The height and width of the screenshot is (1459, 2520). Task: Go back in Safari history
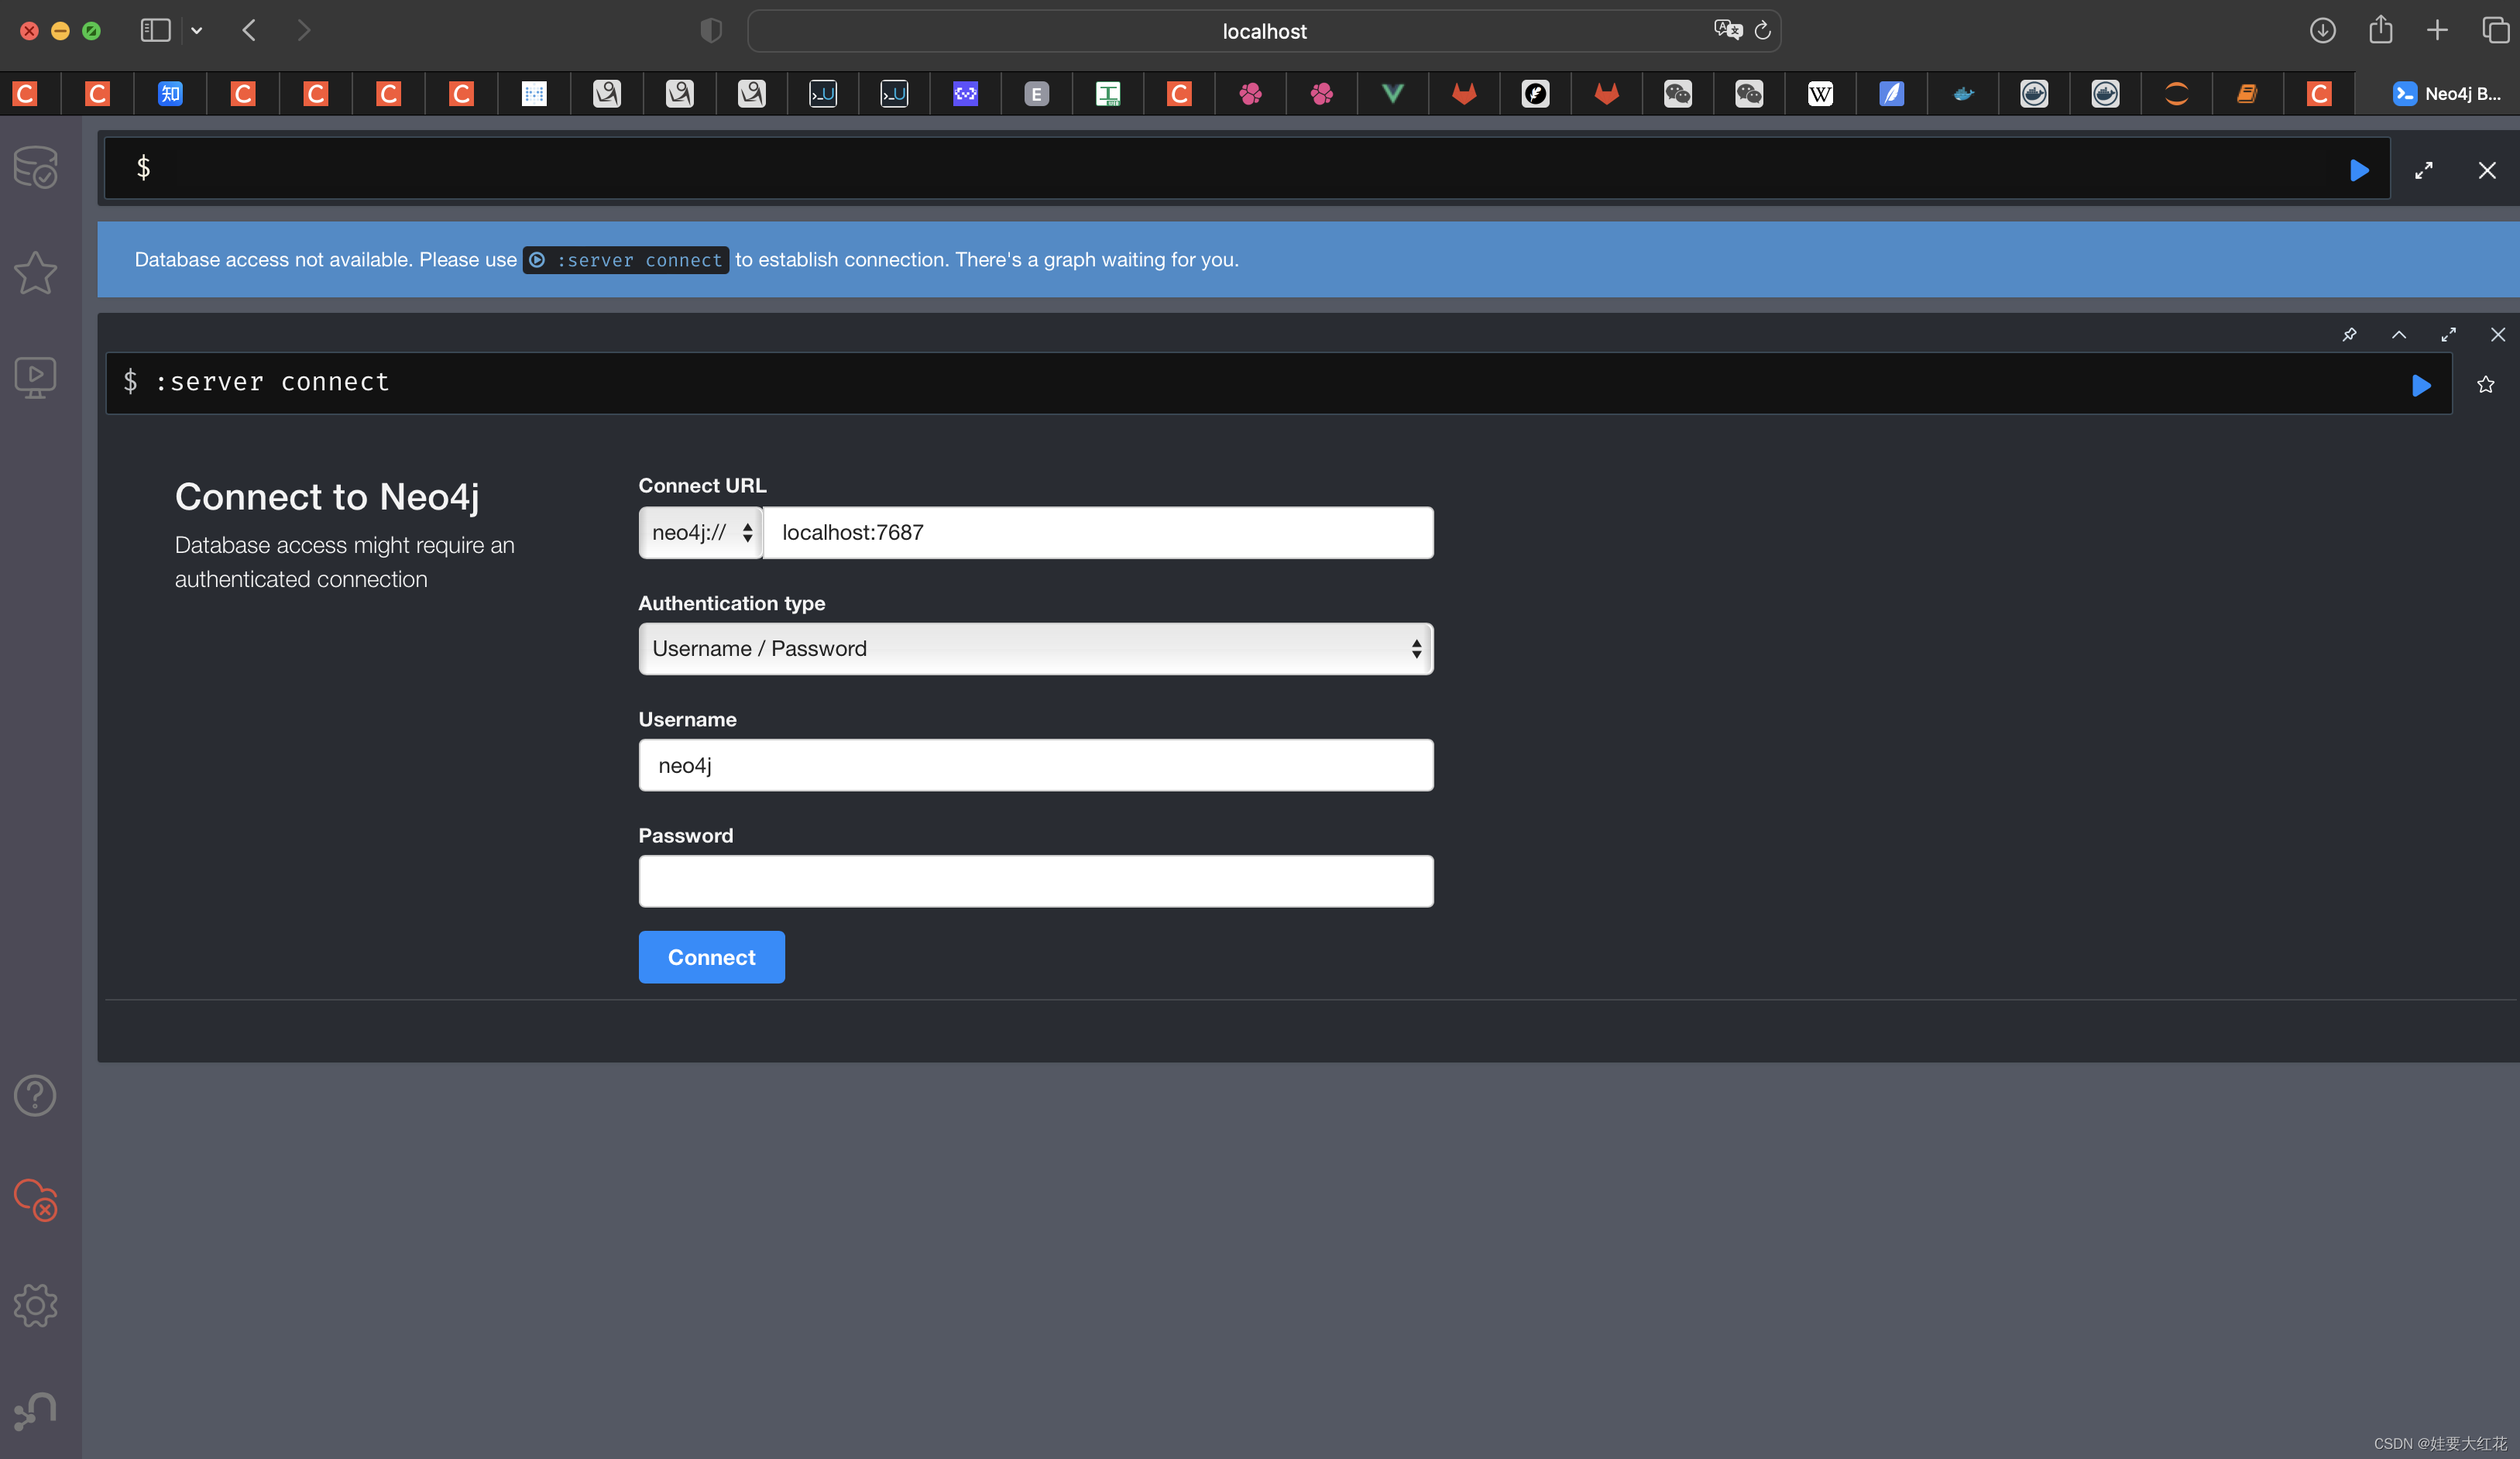[x=249, y=31]
